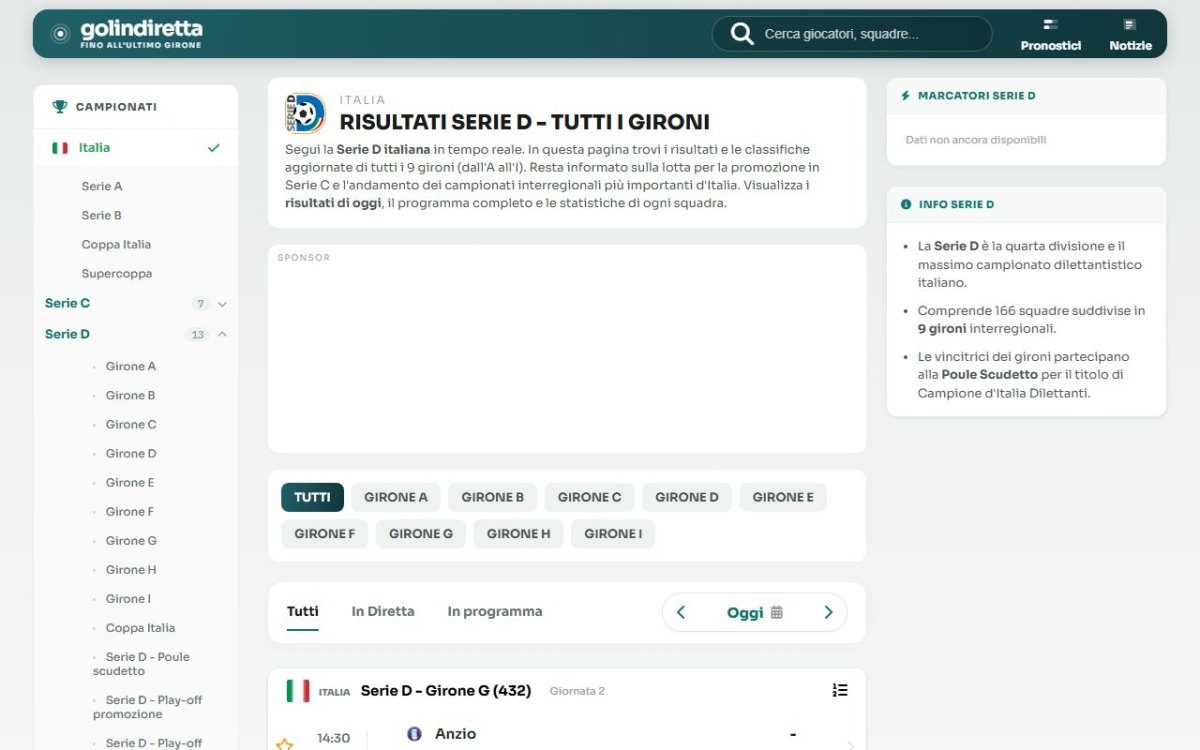Open Serie C in the sidebar

click(x=67, y=304)
